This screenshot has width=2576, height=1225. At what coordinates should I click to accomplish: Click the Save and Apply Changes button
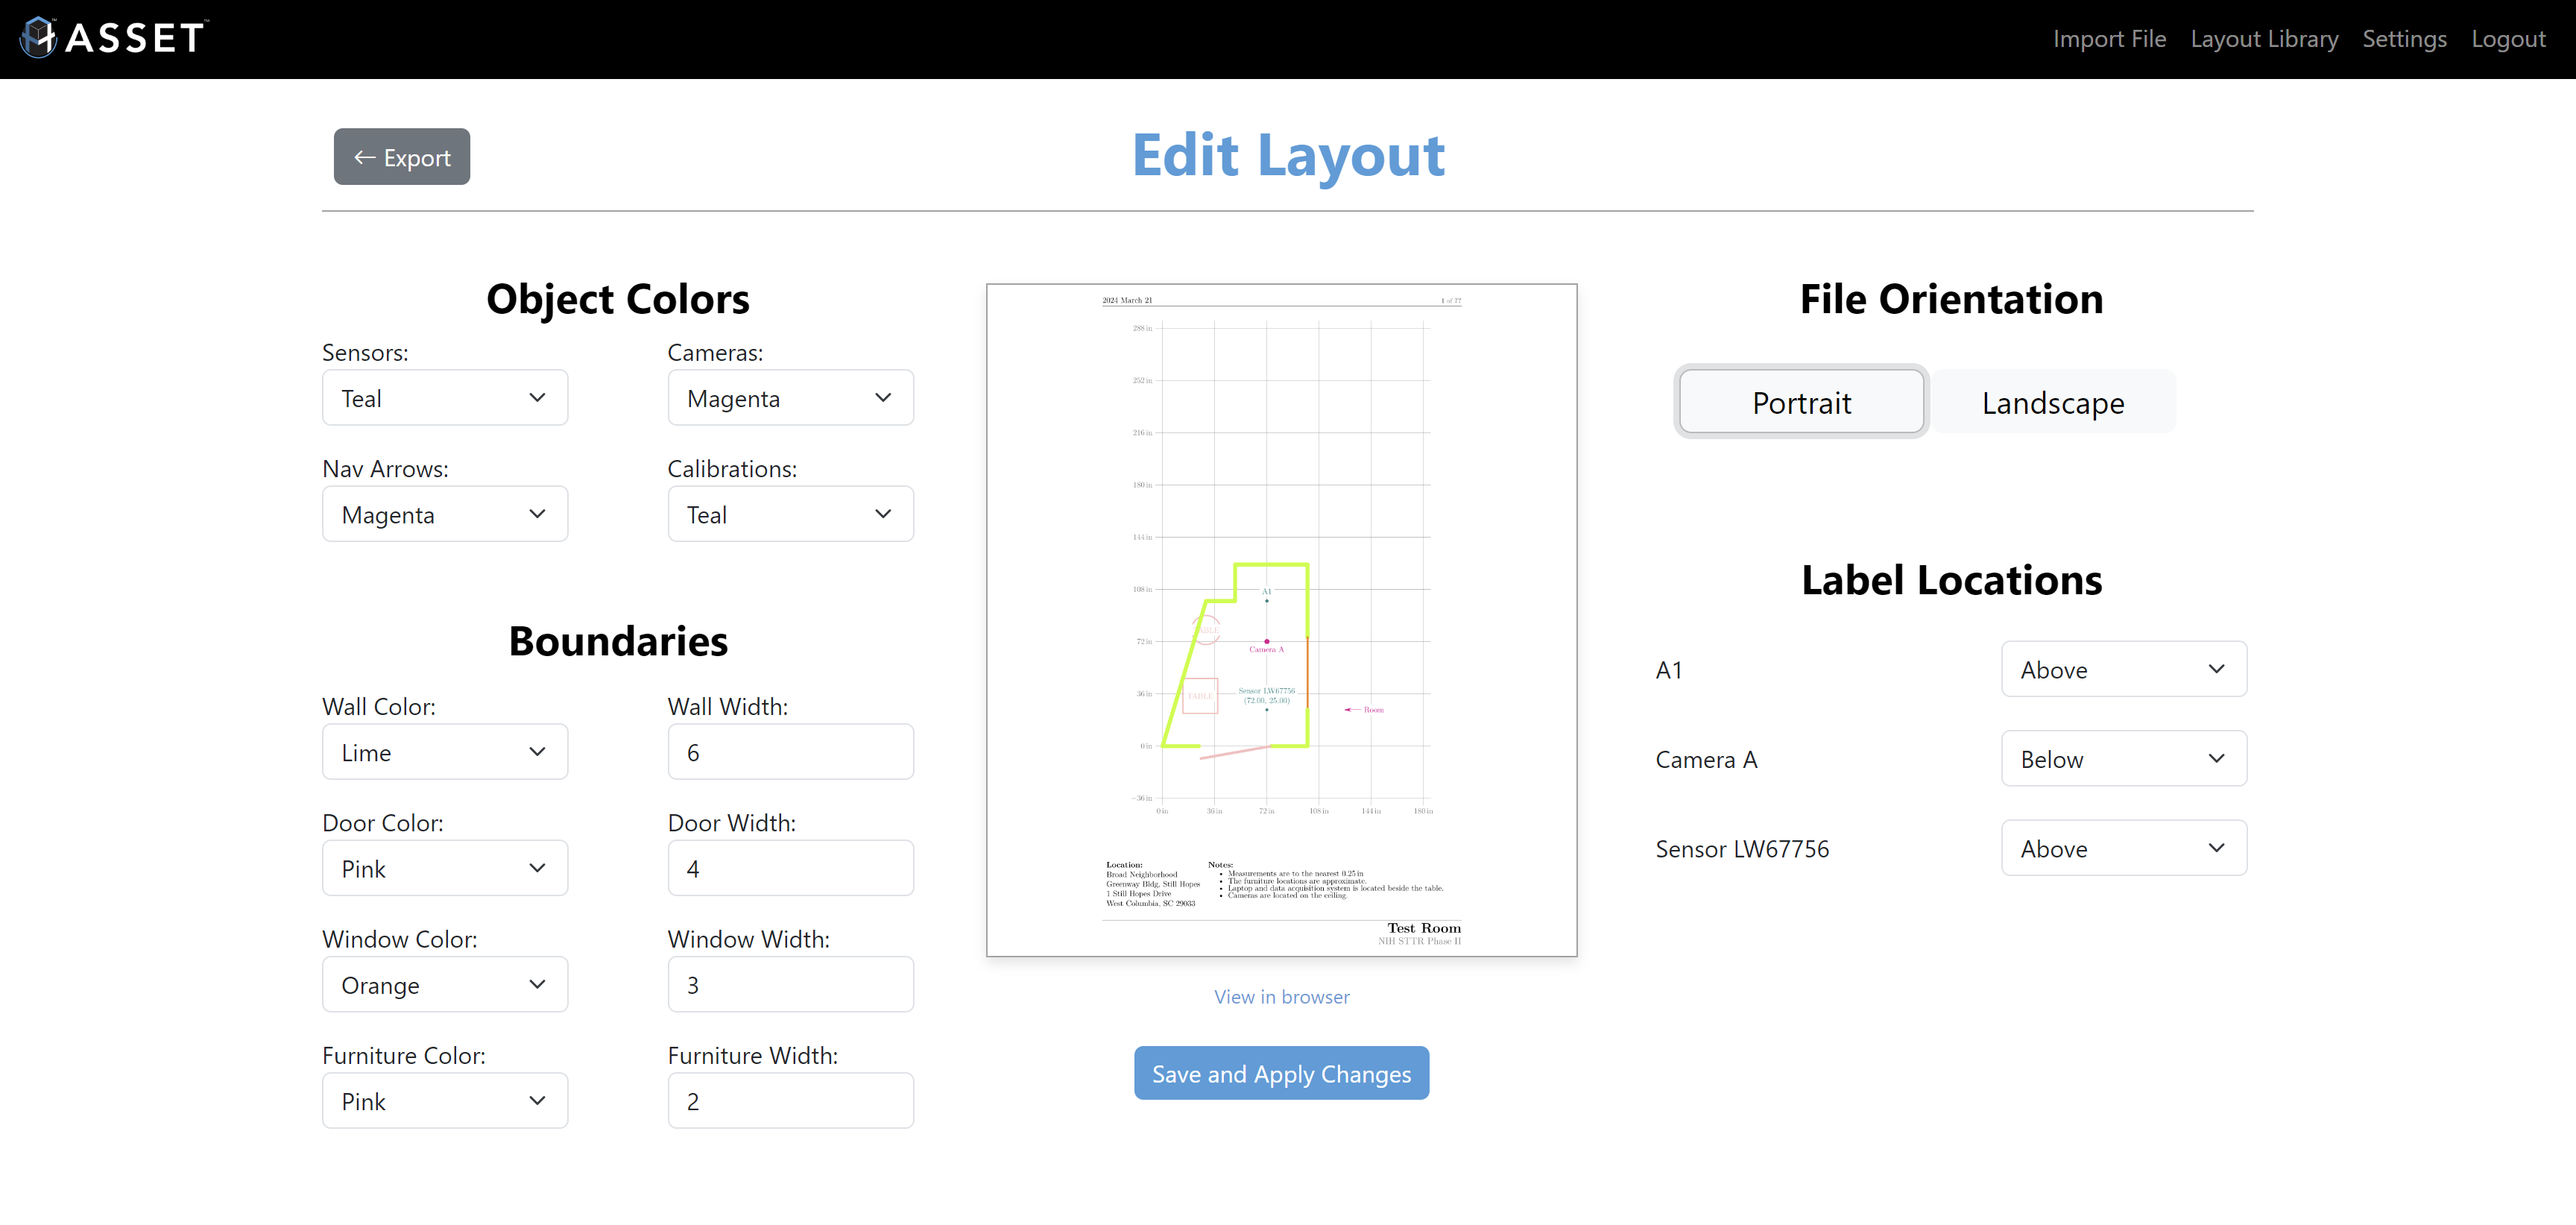(1280, 1074)
